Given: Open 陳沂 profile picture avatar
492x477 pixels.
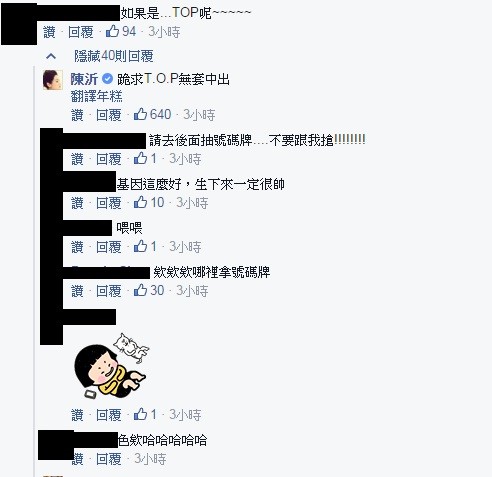Looking at the screenshot, I should 53,80.
